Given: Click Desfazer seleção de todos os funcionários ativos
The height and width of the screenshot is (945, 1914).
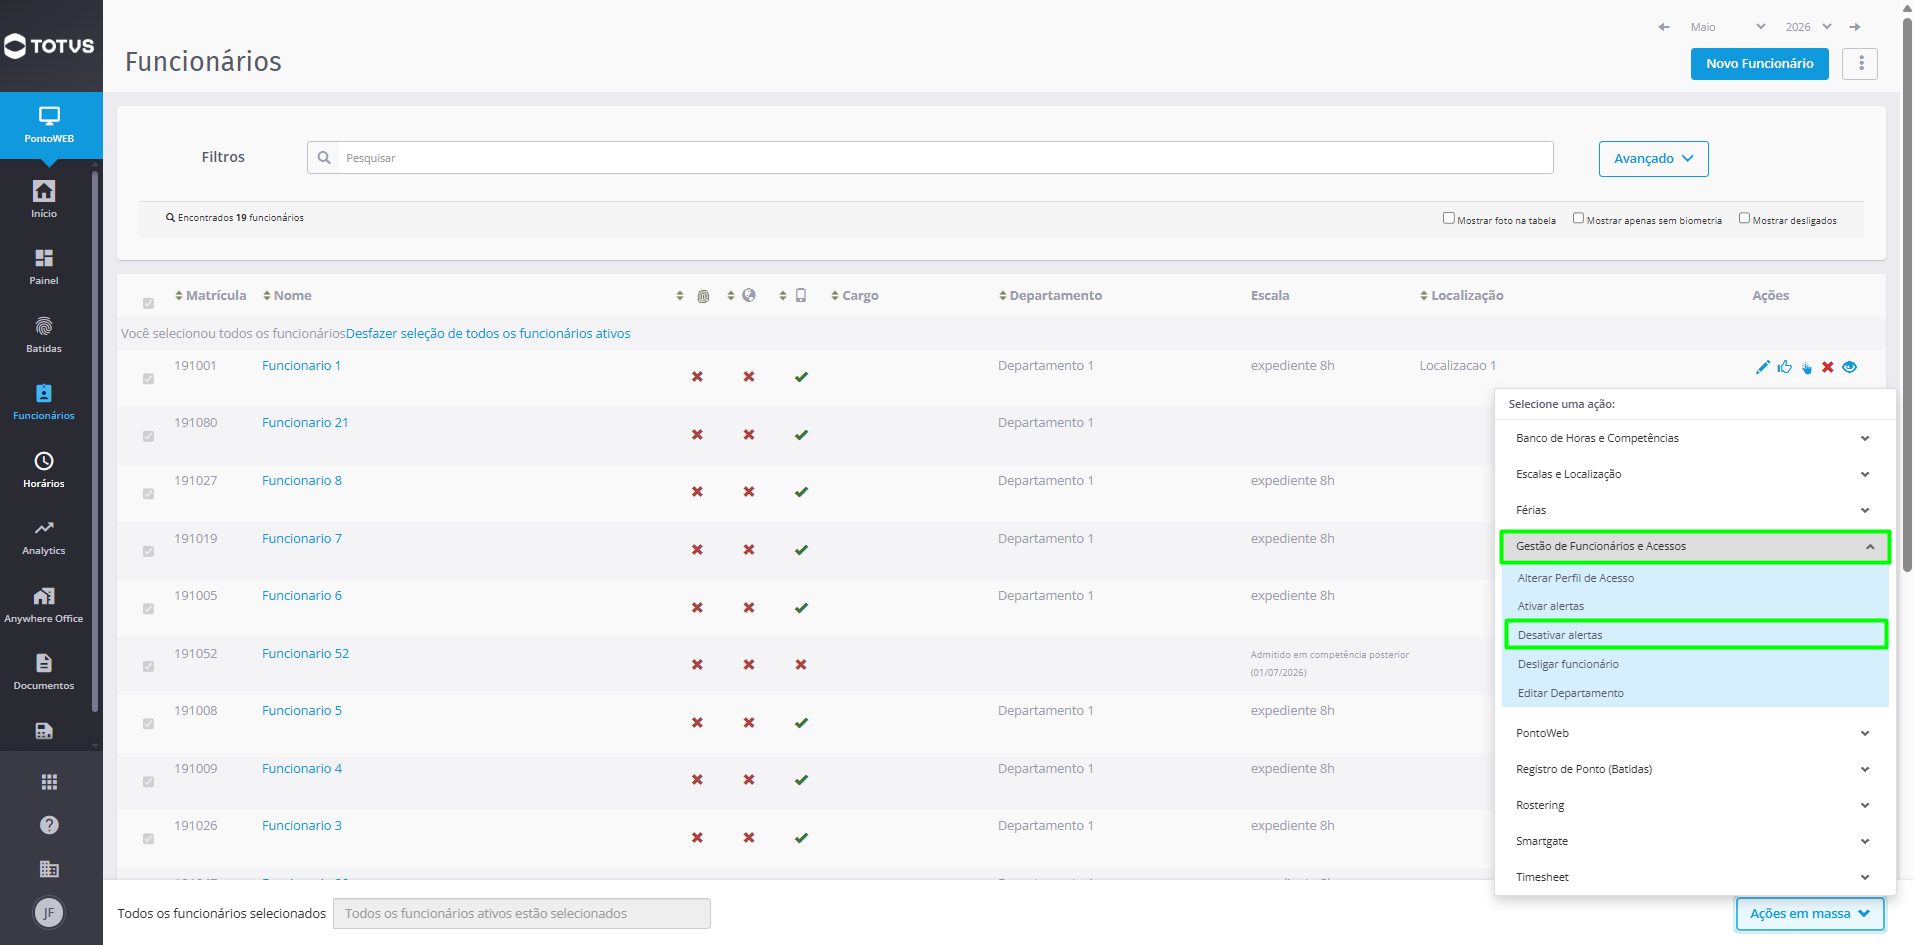Looking at the screenshot, I should click(x=488, y=333).
